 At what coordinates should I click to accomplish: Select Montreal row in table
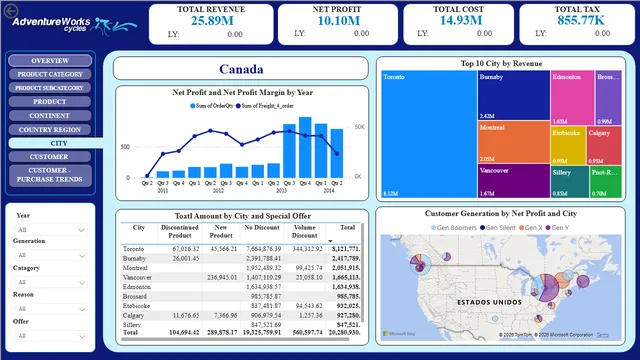click(x=240, y=268)
